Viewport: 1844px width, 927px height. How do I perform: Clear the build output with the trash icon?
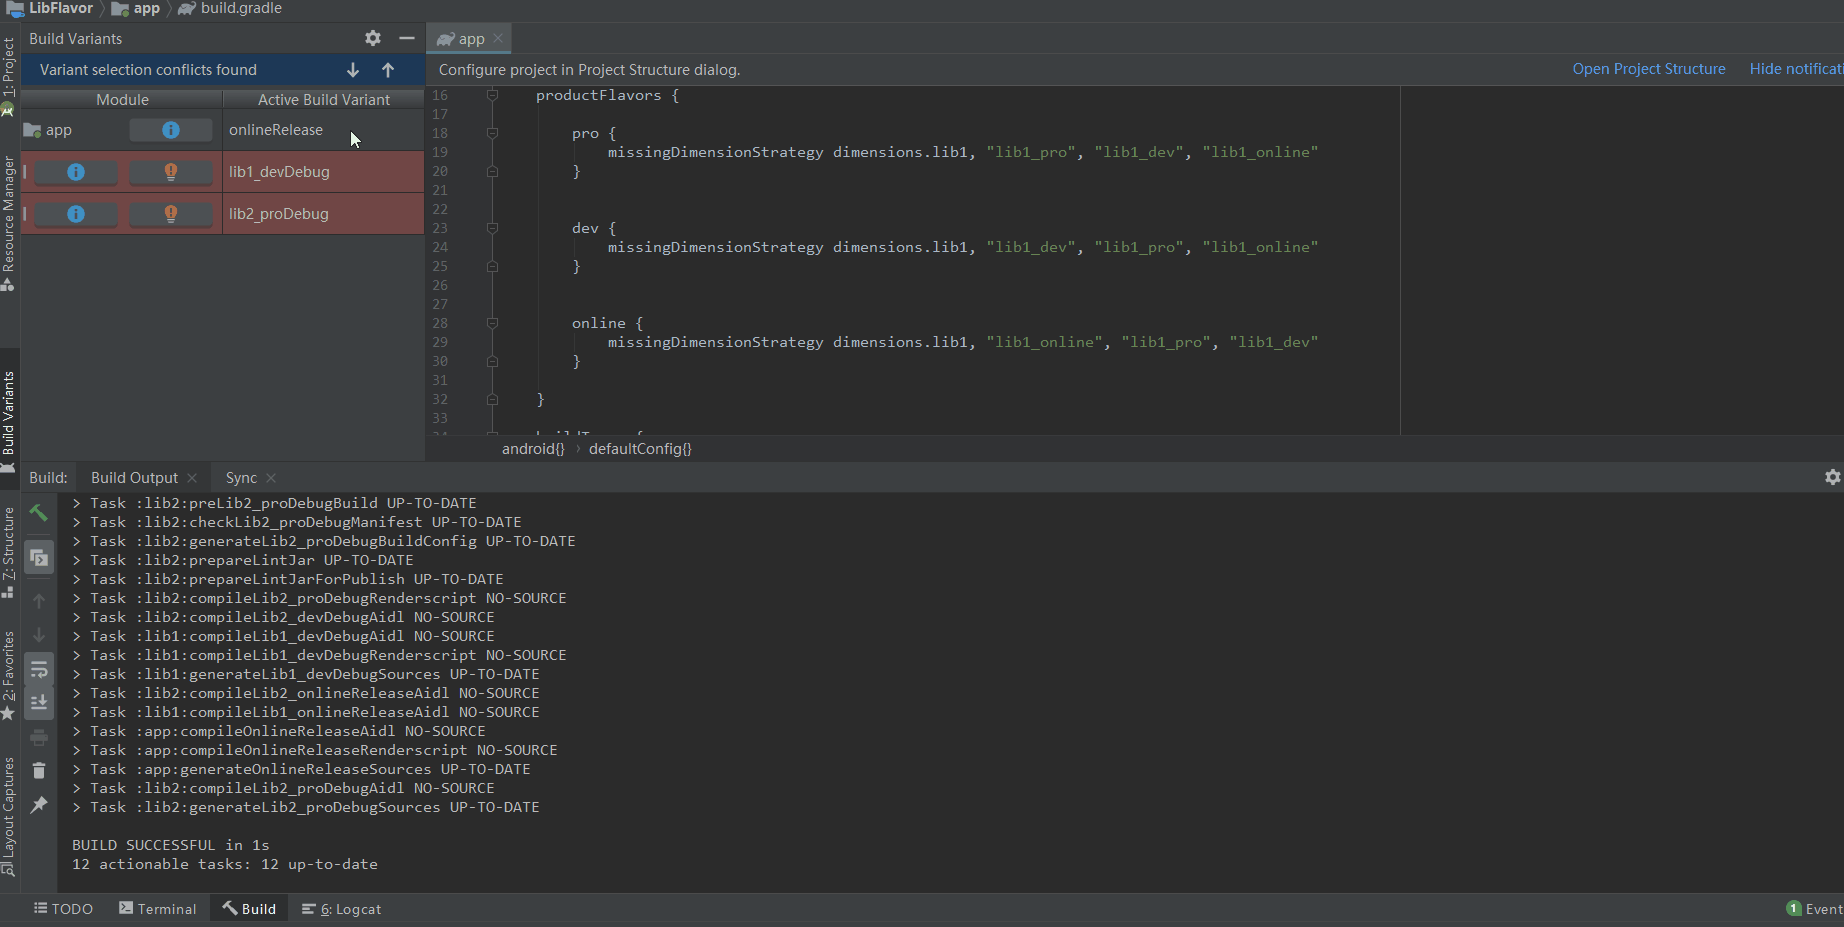[x=38, y=770]
